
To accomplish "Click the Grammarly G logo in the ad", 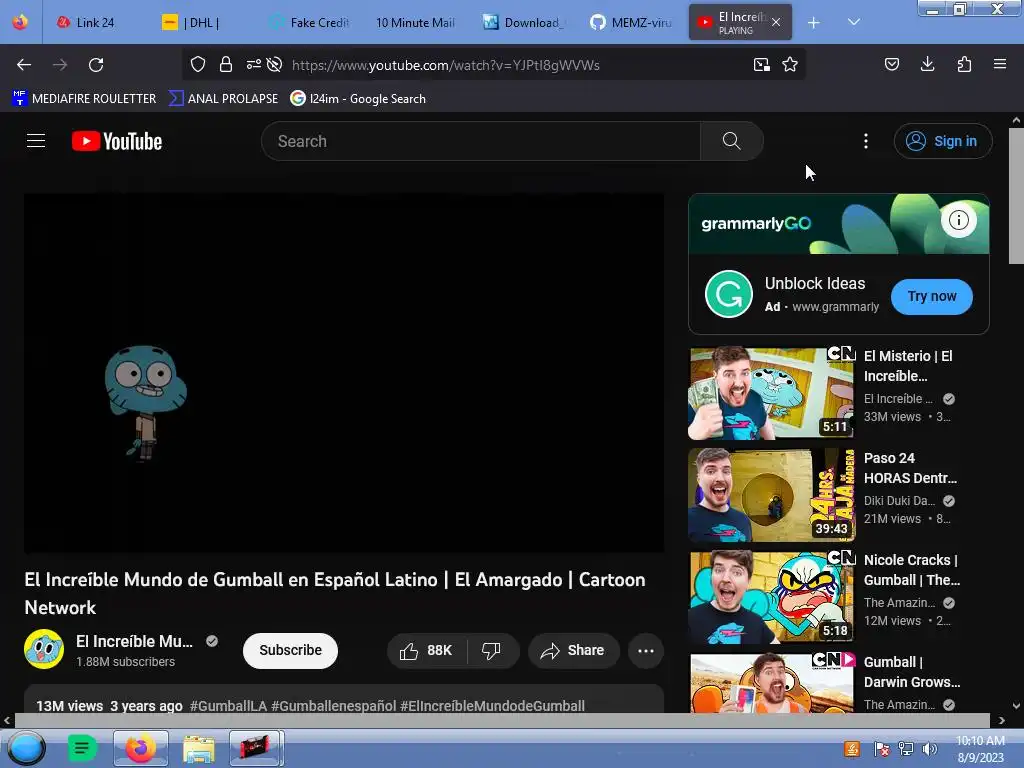I will (729, 294).
